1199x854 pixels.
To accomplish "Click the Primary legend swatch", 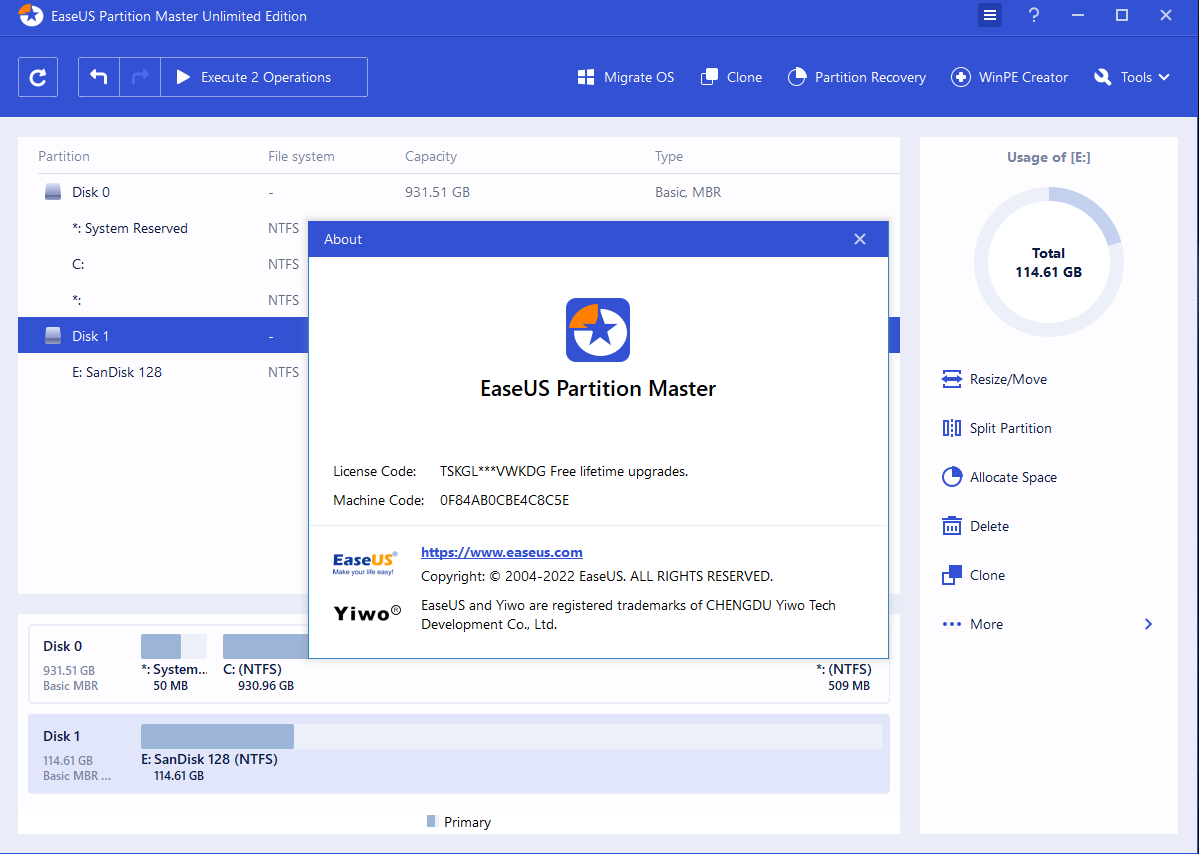I will (x=431, y=821).
